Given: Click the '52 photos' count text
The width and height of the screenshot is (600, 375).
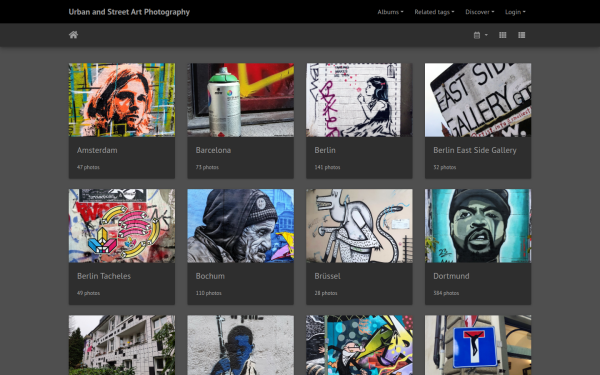Looking at the screenshot, I should point(445,167).
